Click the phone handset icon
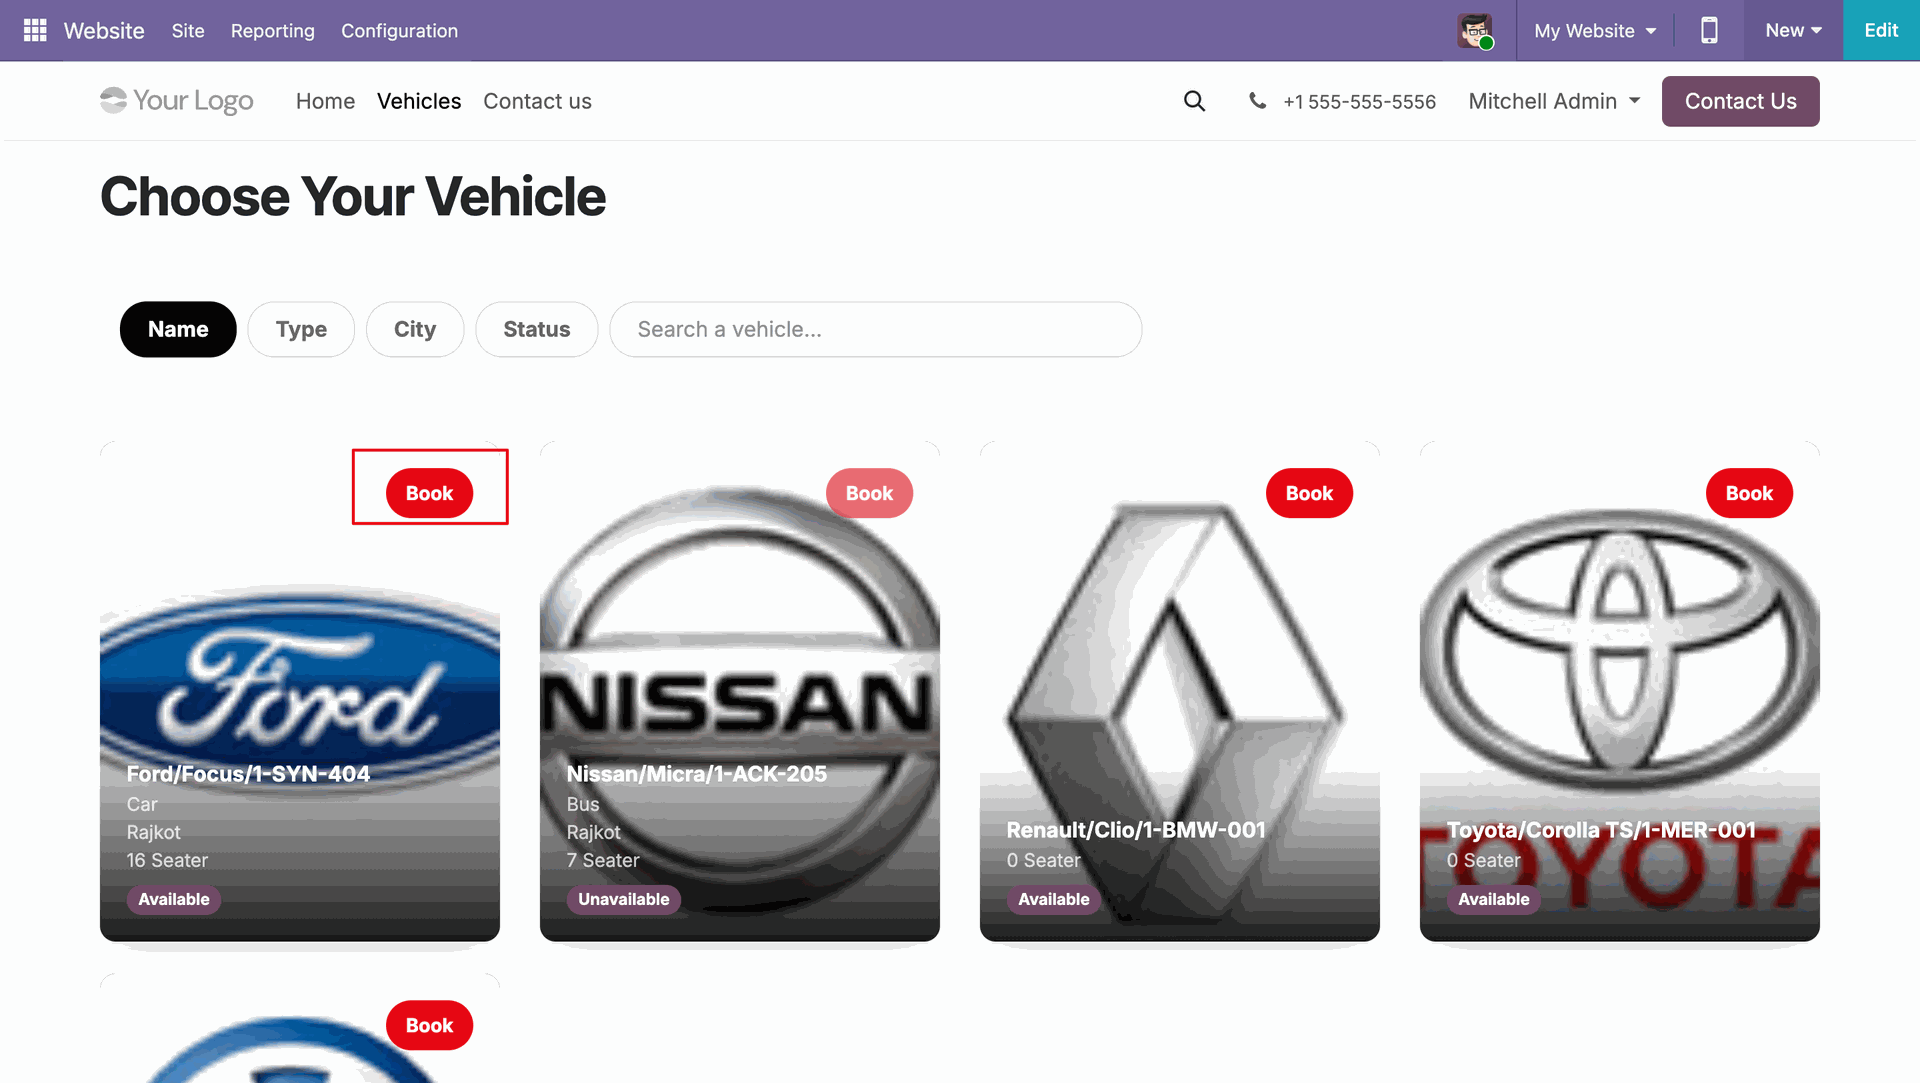Viewport: 1920px width, 1083px height. coord(1257,101)
